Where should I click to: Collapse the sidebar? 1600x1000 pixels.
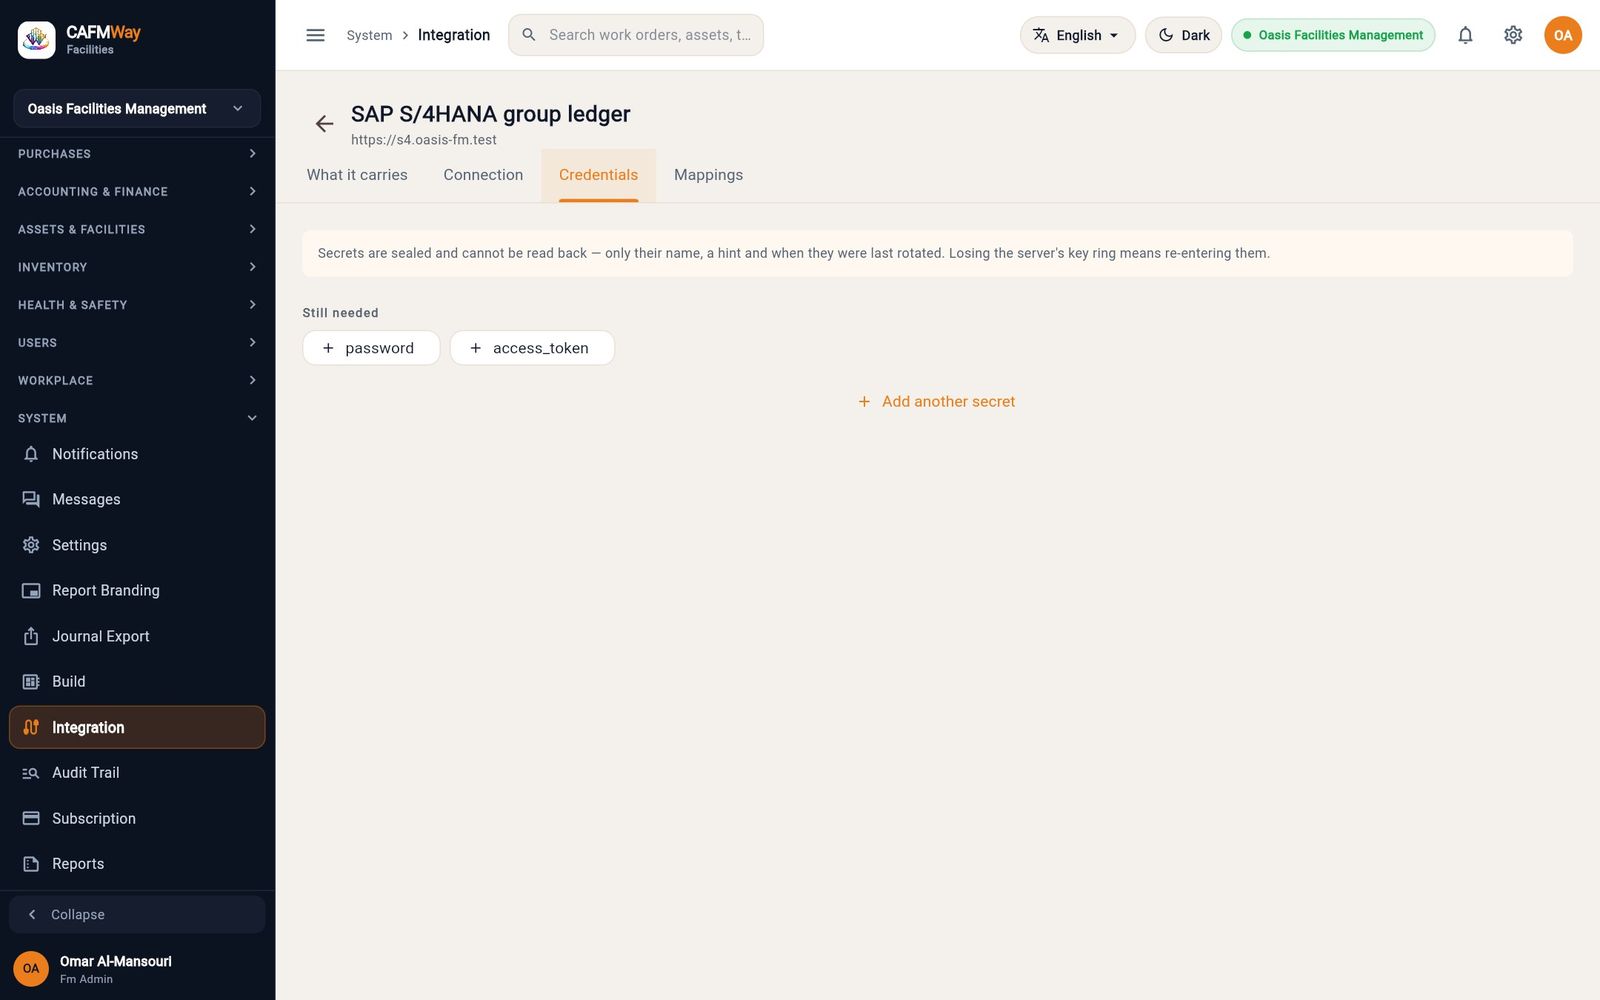click(137, 915)
